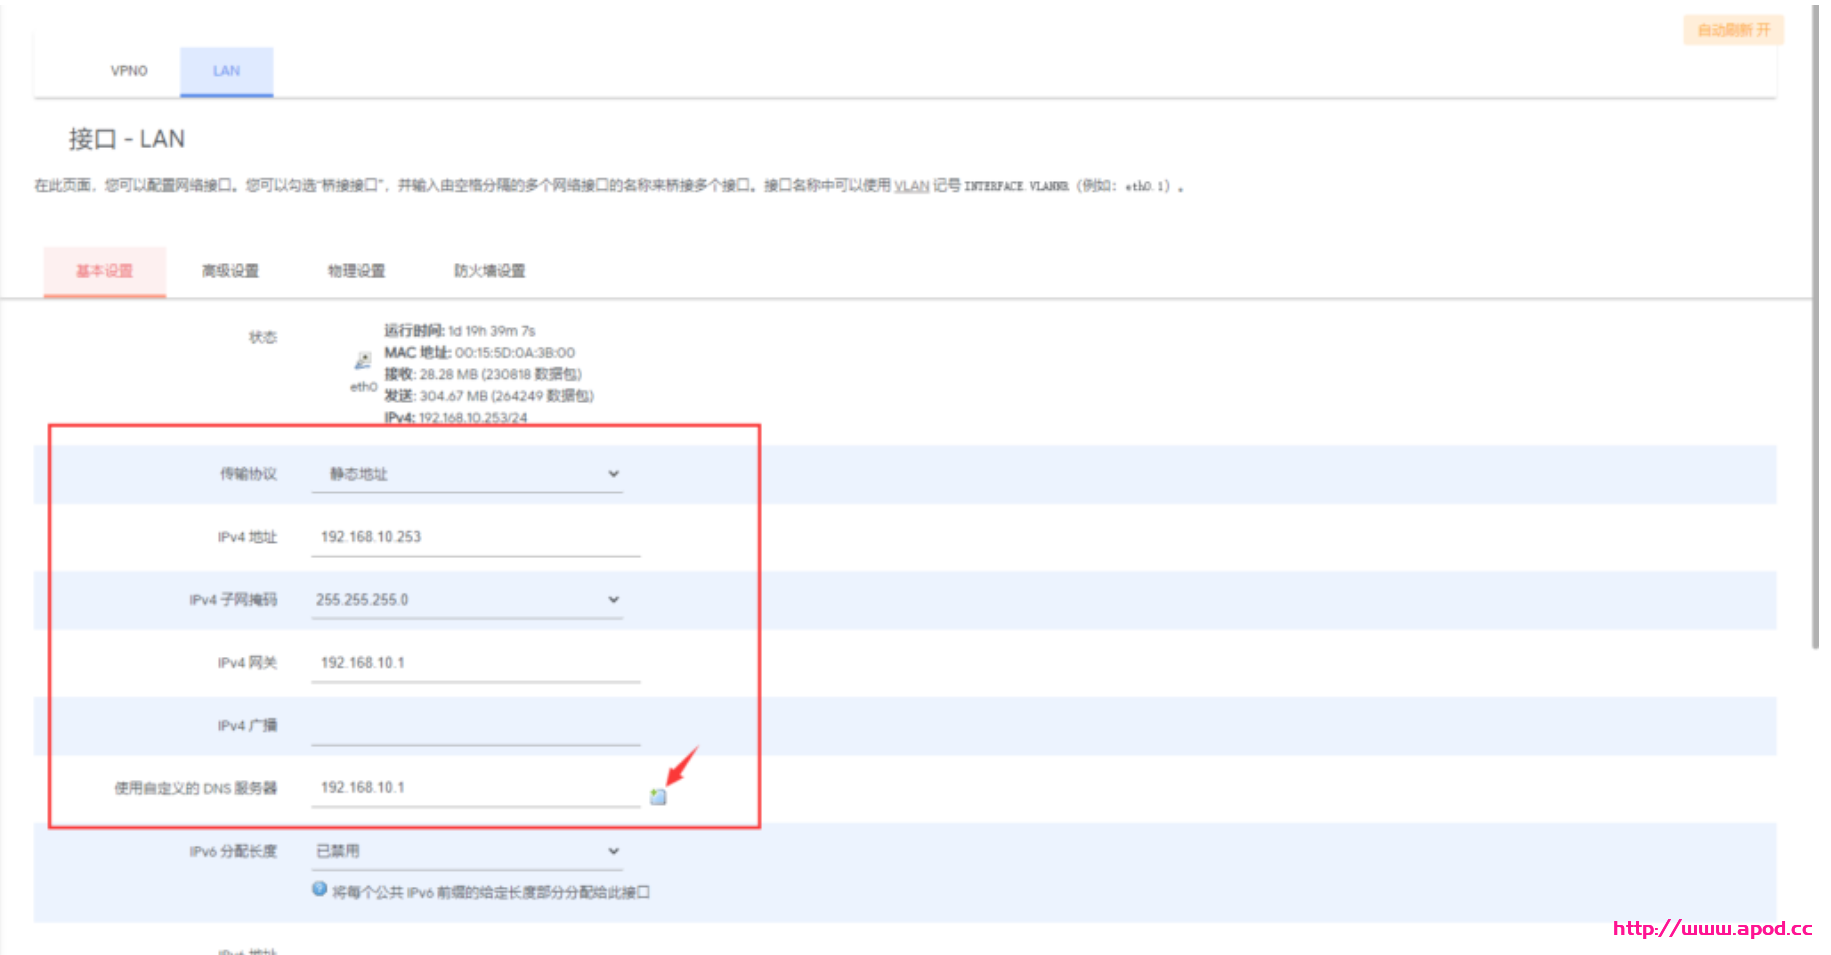Click the blue info icon under IPv6 分配长度
Viewport: 1831px width, 955px height.
[x=320, y=889]
